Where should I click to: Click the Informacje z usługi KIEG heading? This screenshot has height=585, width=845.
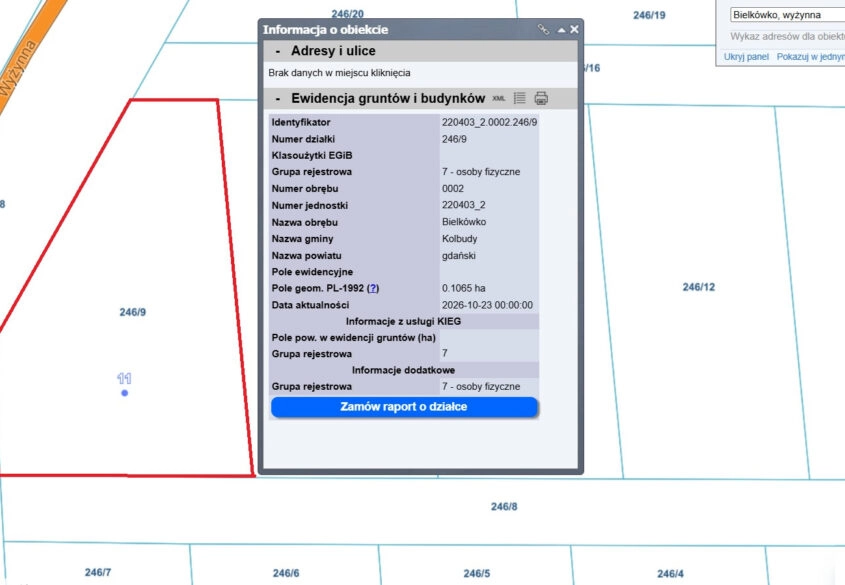tap(403, 322)
